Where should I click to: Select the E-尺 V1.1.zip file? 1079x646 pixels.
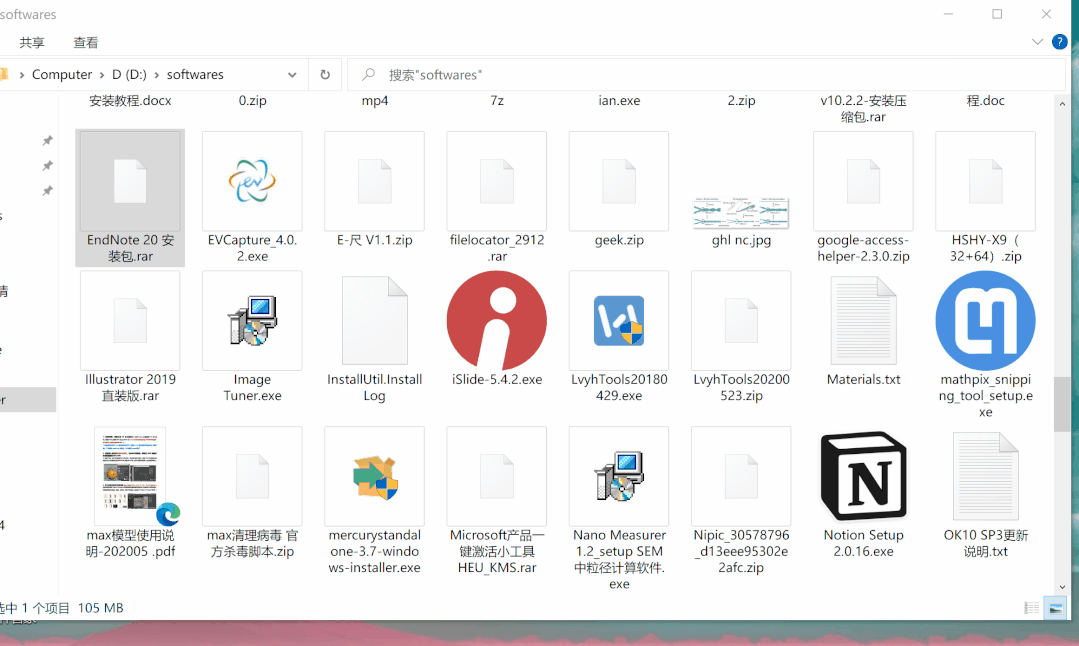pyautogui.click(x=374, y=181)
